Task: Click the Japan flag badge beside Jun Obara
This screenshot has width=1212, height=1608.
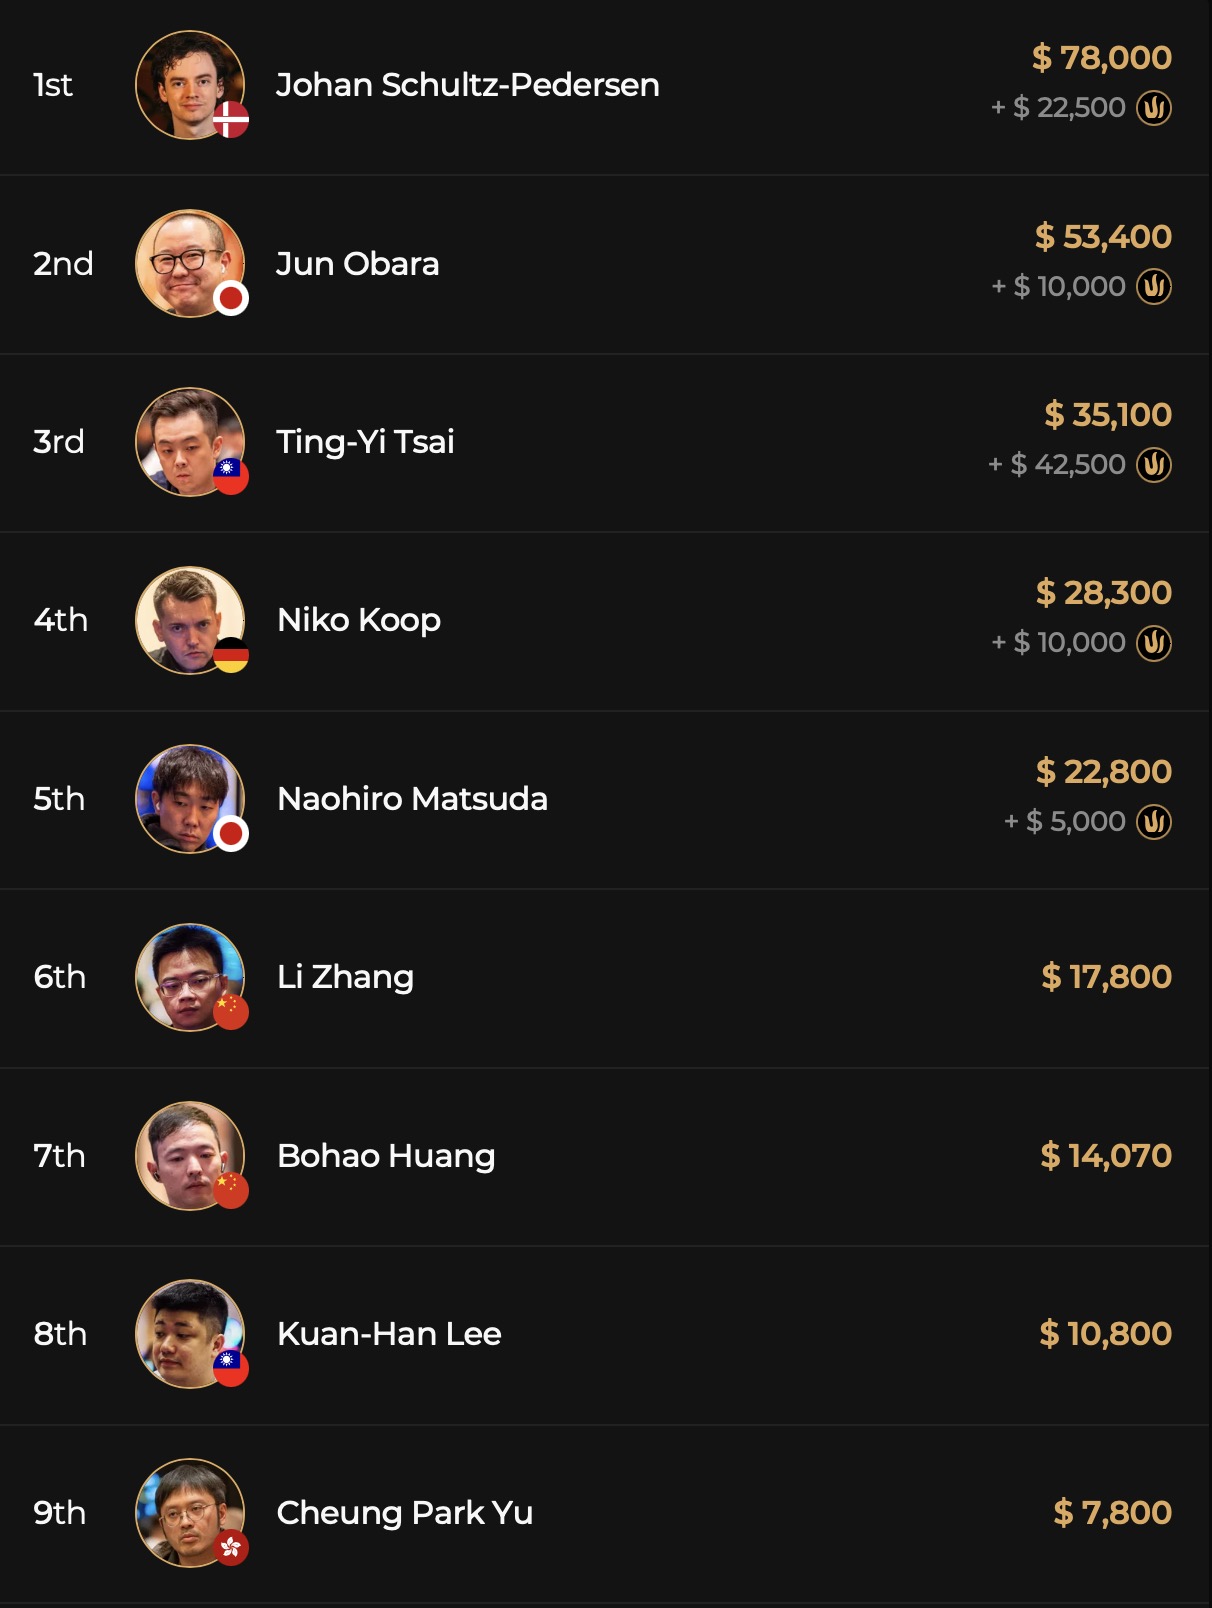Action: [231, 298]
